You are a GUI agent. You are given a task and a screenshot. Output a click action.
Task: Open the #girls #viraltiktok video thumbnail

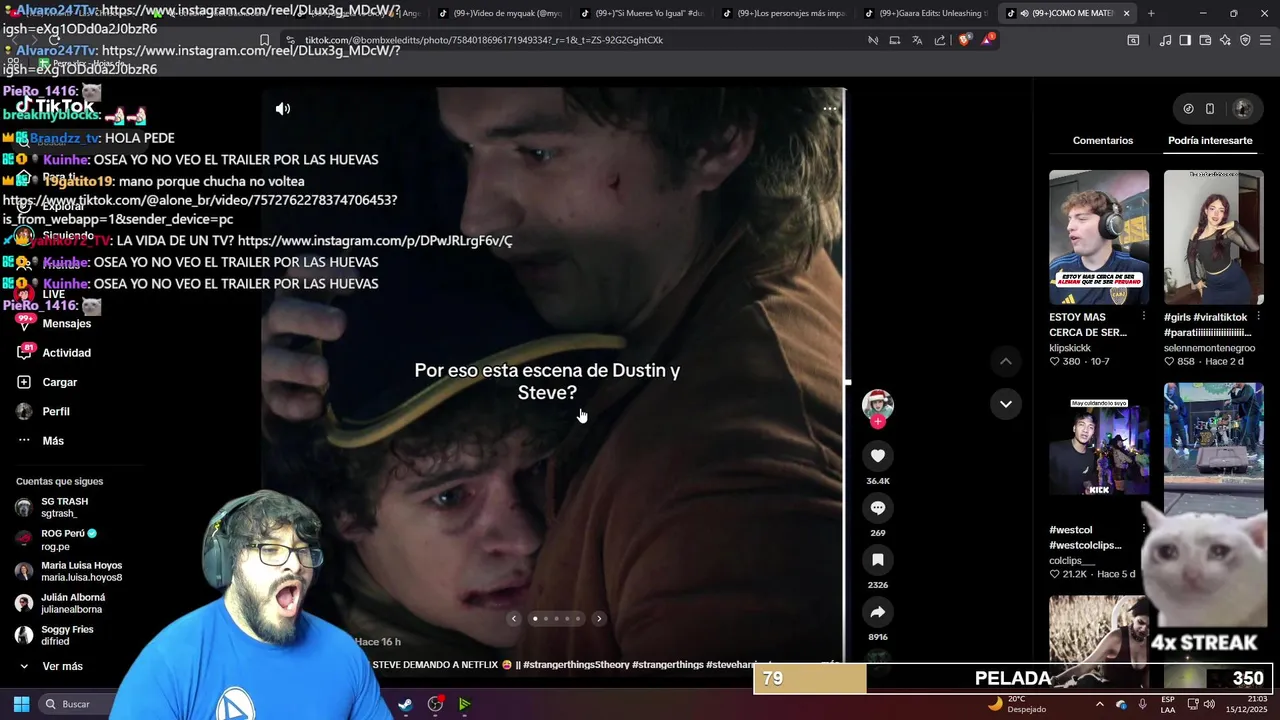click(1213, 237)
